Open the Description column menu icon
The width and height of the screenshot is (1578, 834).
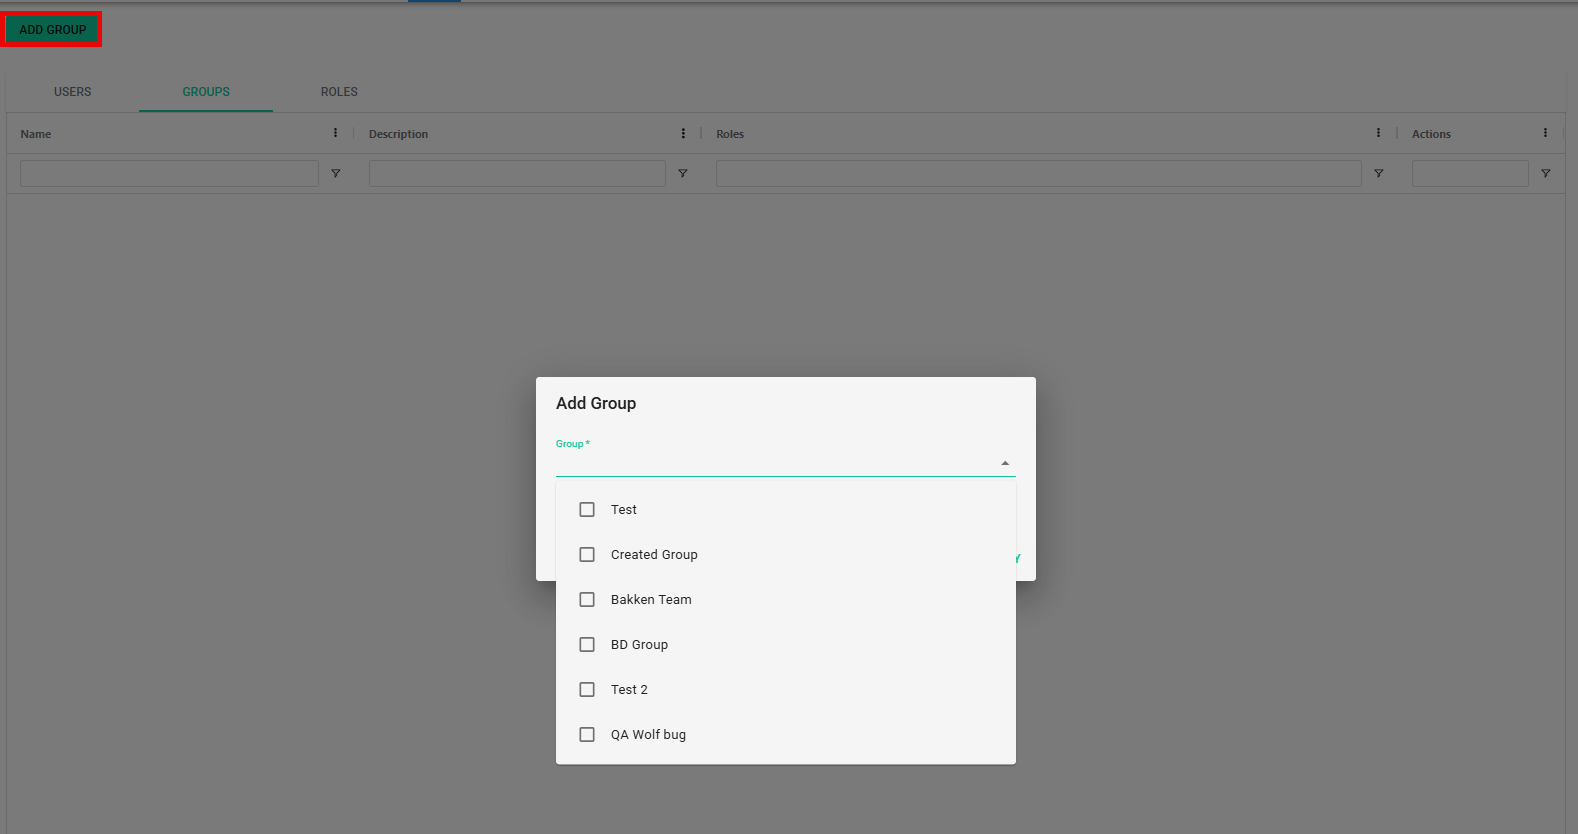coord(683,133)
